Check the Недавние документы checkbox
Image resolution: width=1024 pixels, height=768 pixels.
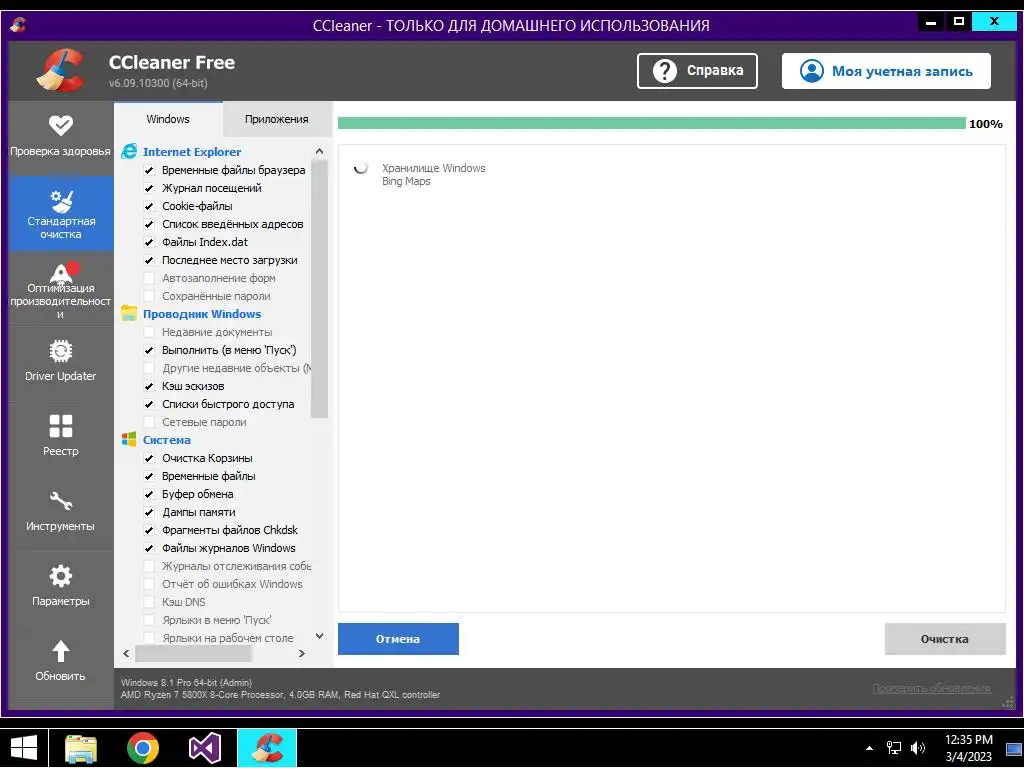pyautogui.click(x=149, y=332)
